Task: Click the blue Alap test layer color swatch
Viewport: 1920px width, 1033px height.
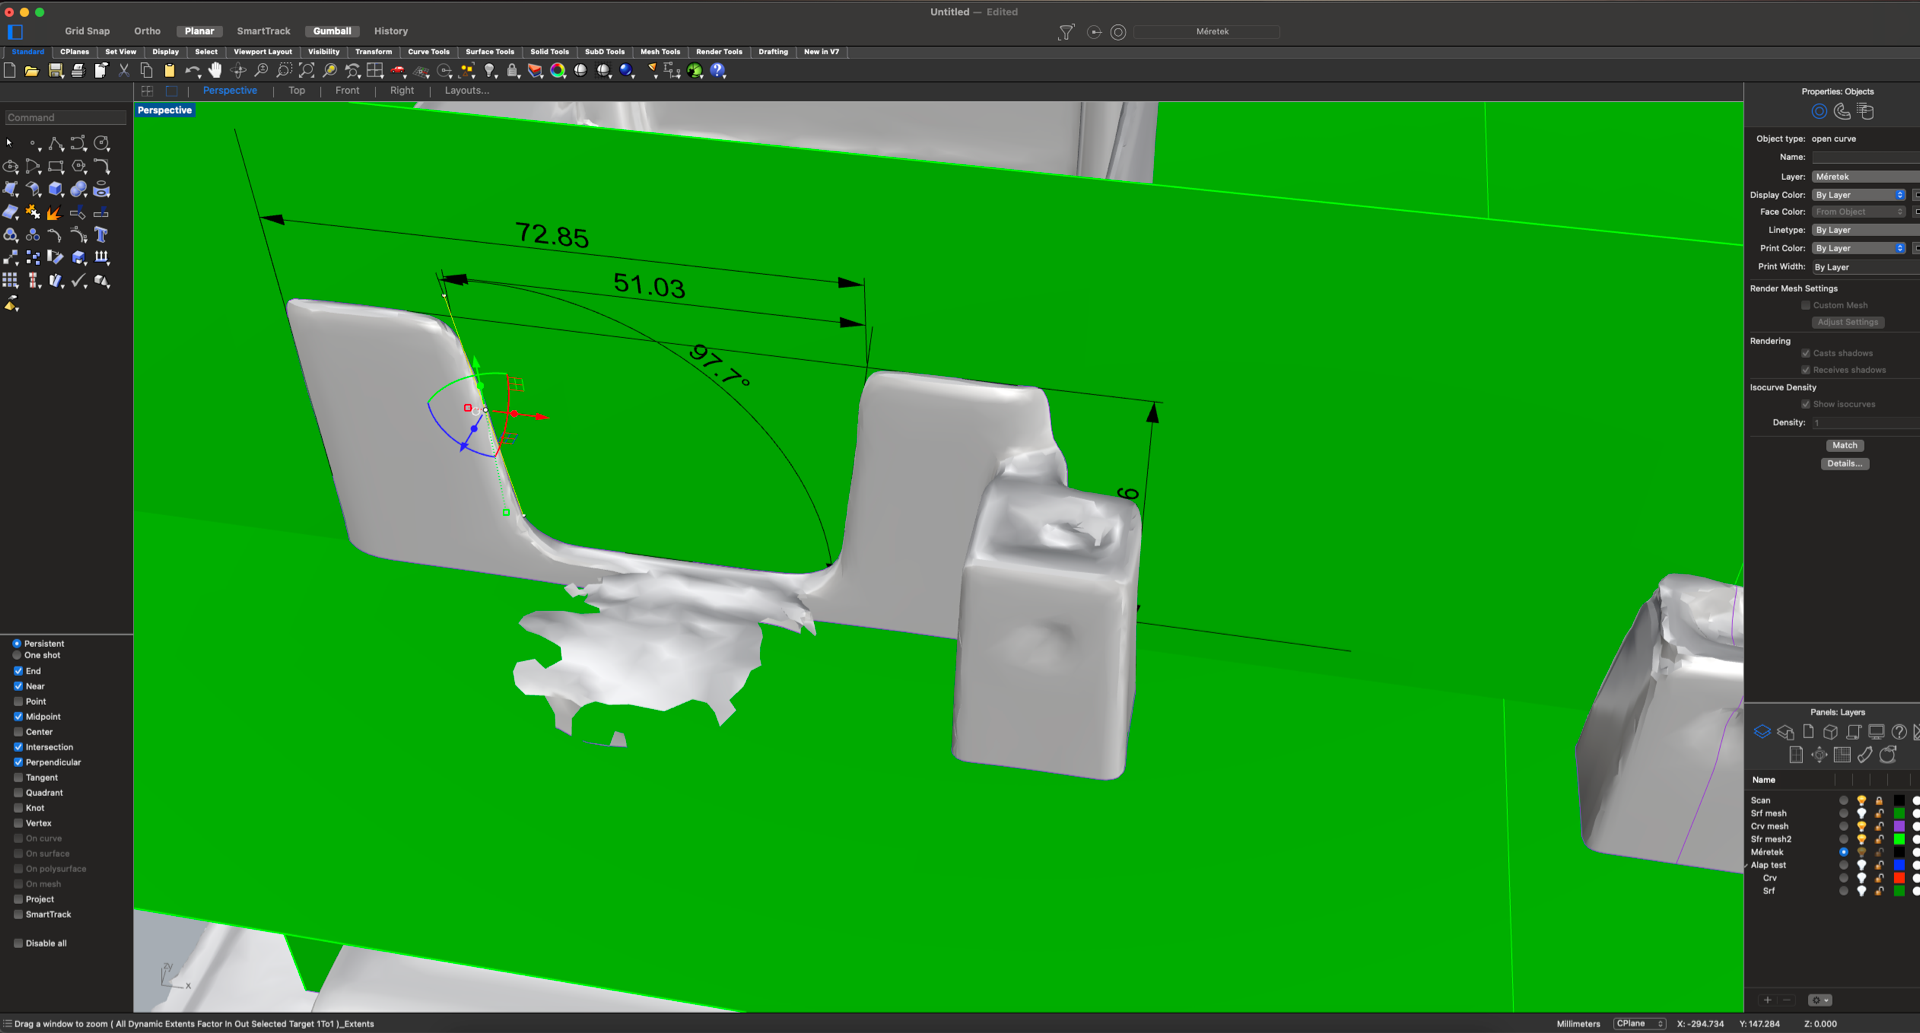Action: tap(1899, 866)
